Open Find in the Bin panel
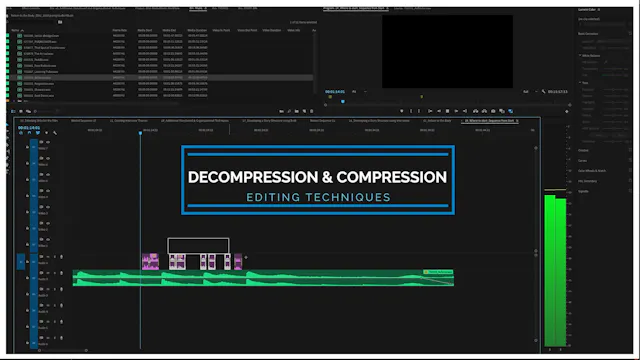 [289, 111]
